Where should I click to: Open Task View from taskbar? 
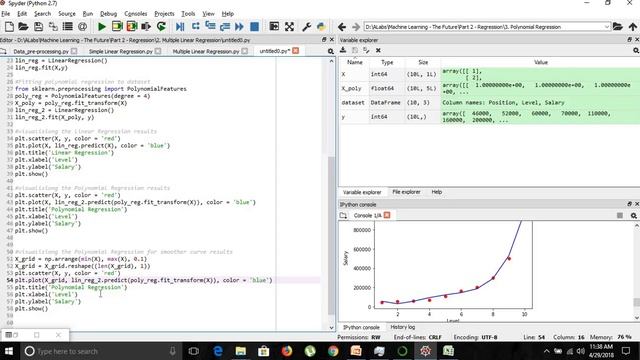194,351
